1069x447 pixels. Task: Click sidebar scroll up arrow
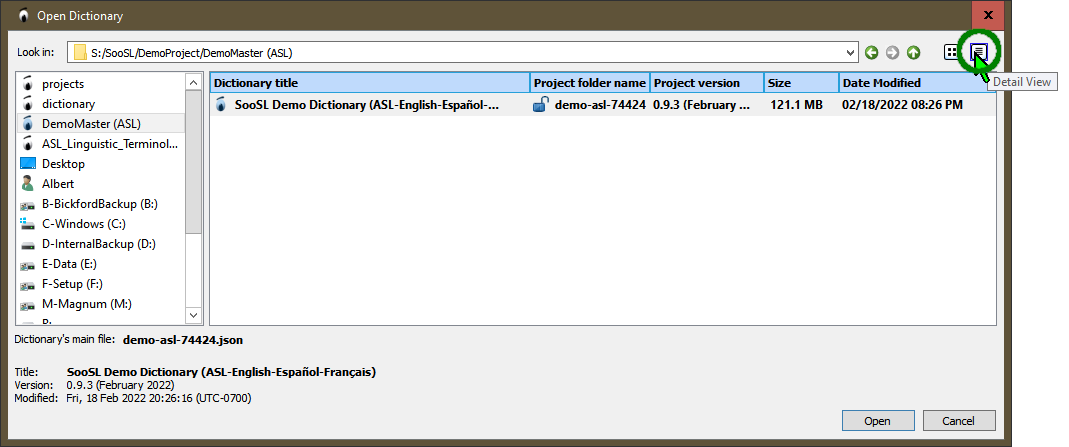point(194,83)
